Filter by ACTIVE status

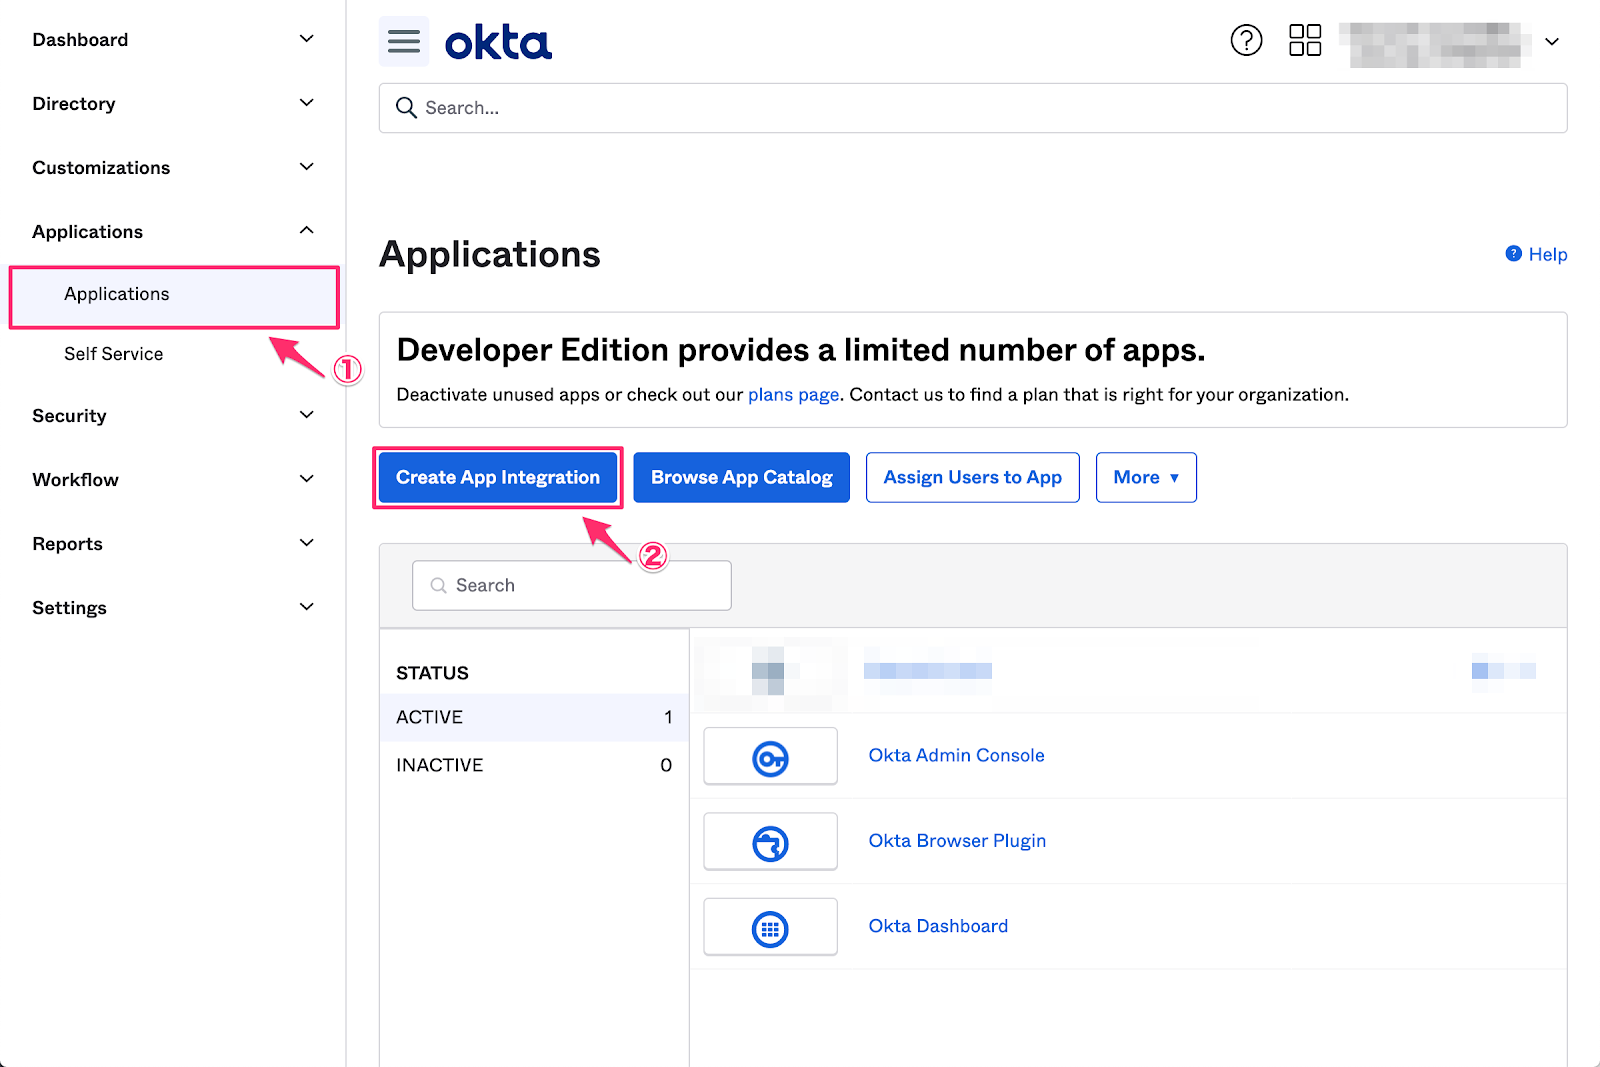(534, 717)
